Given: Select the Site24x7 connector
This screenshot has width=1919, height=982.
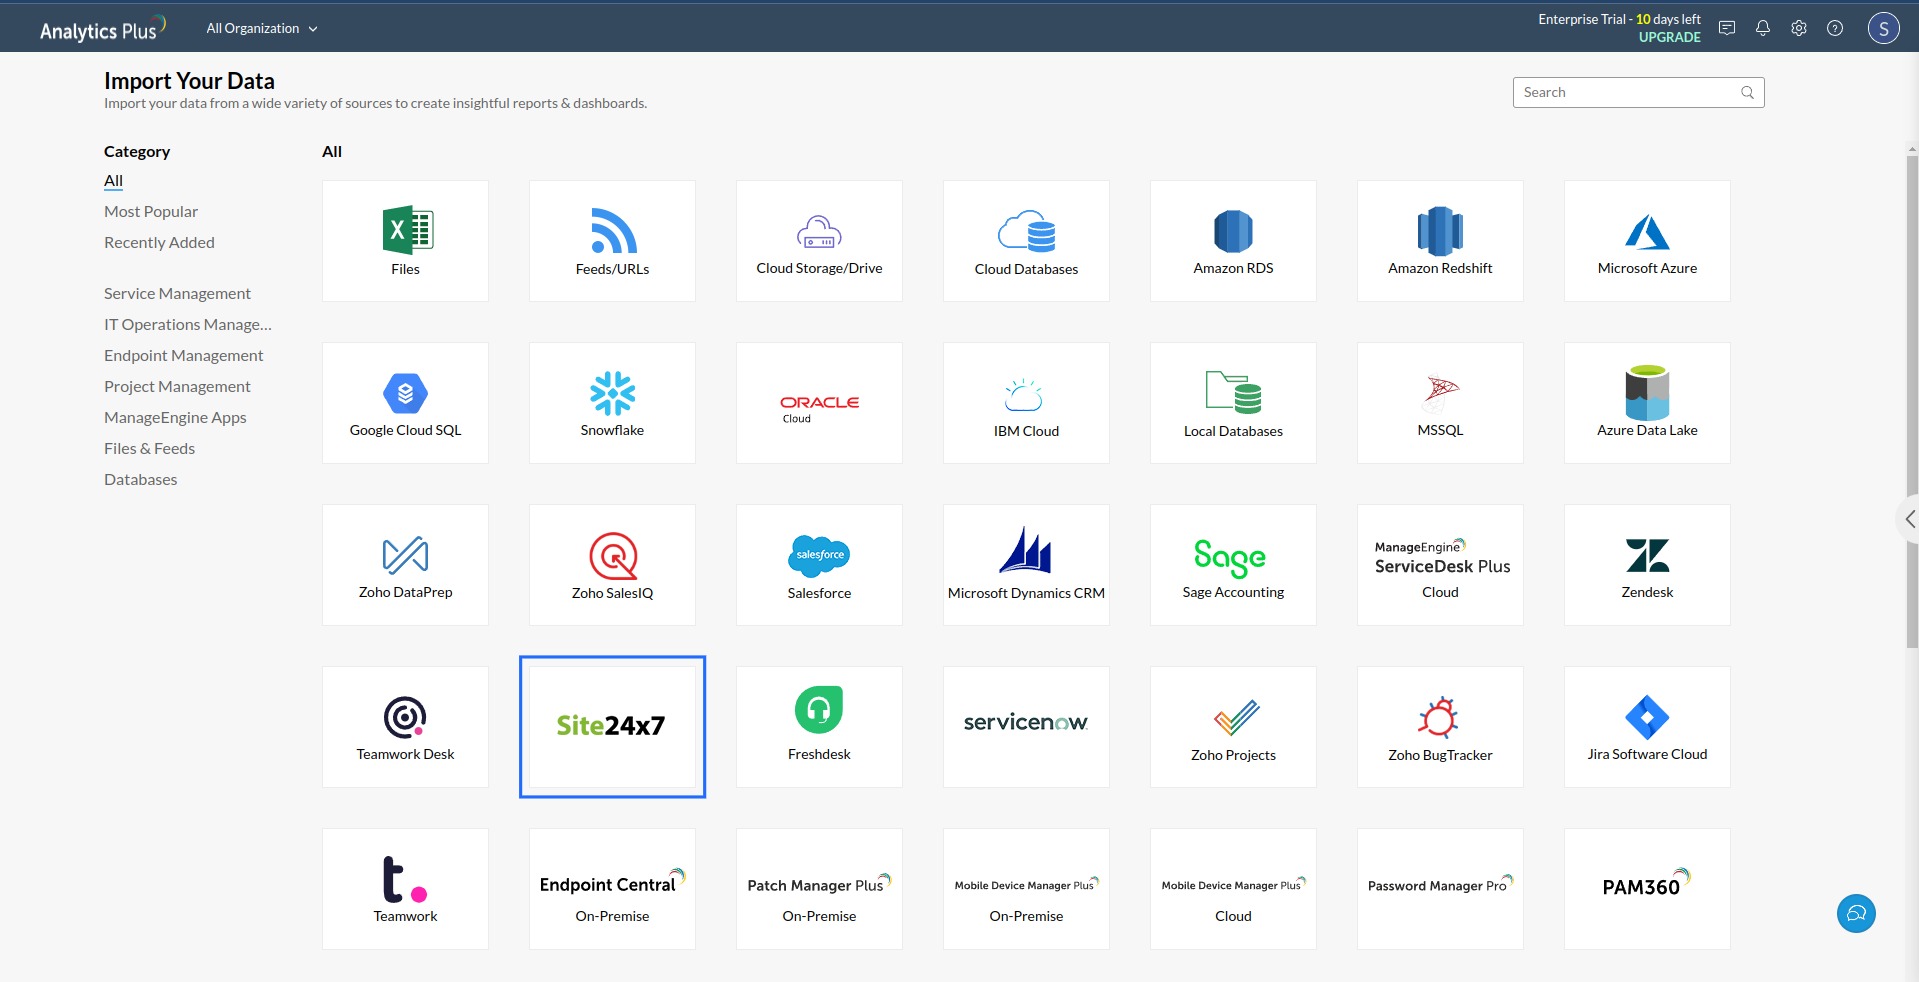Looking at the screenshot, I should (x=611, y=726).
